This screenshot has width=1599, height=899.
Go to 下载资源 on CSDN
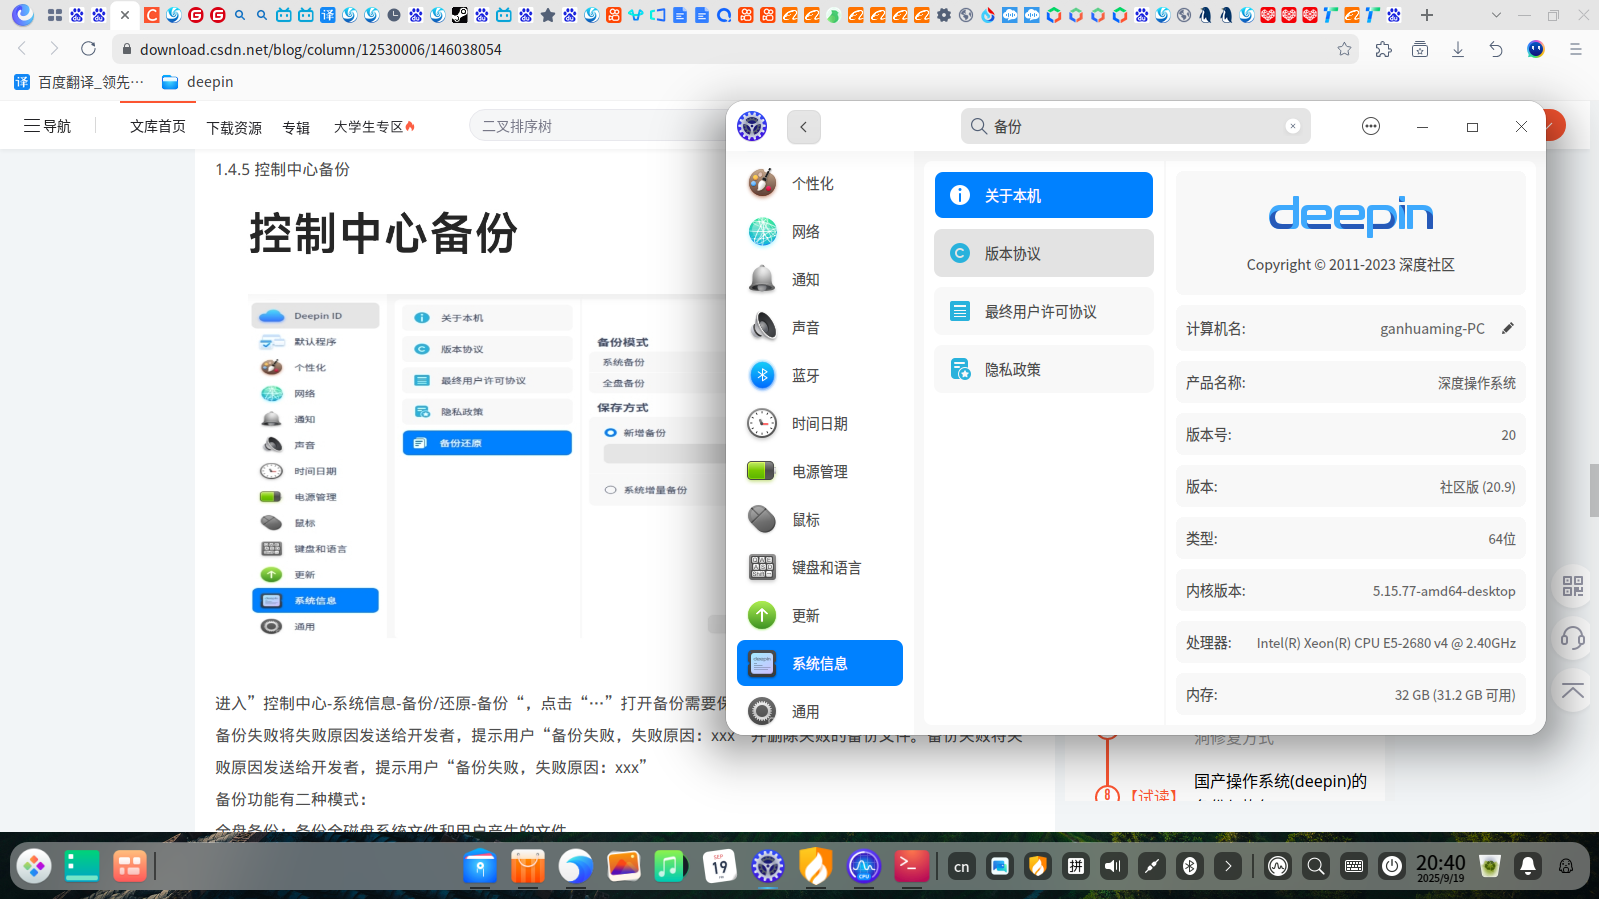[x=234, y=127]
